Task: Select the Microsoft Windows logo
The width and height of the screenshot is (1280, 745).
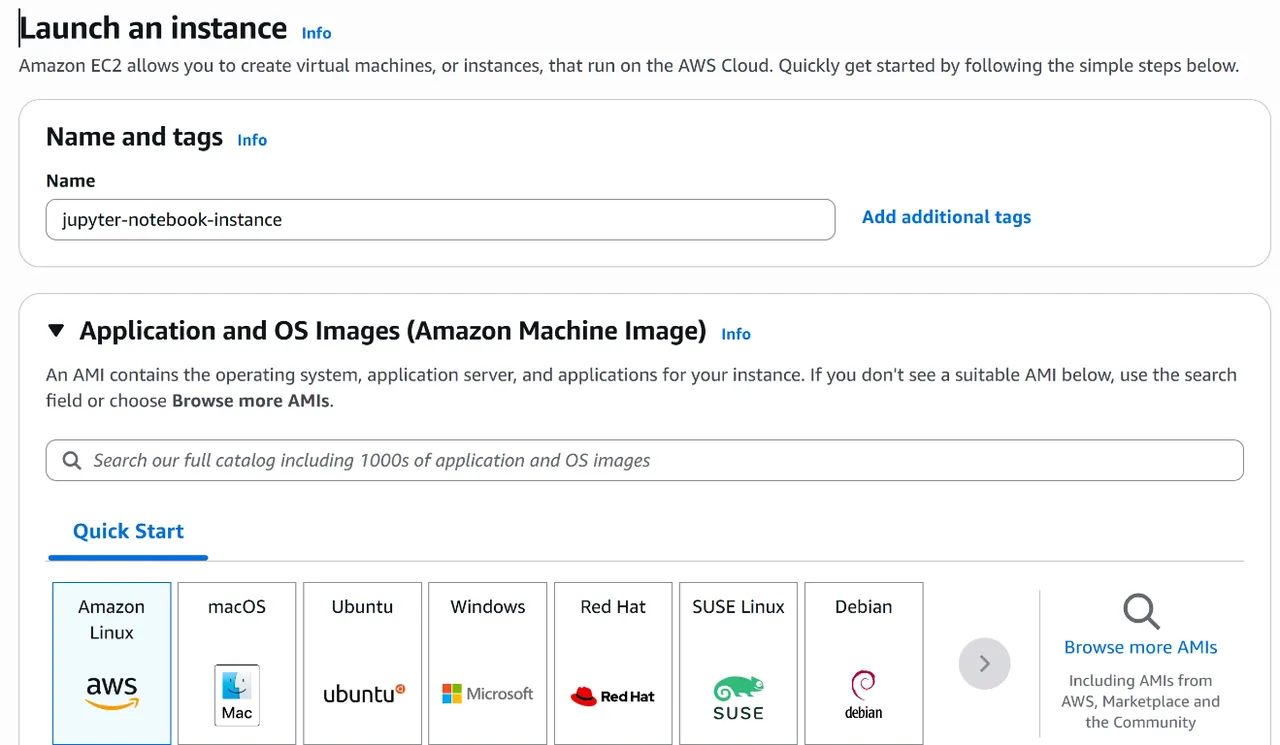Action: point(488,693)
